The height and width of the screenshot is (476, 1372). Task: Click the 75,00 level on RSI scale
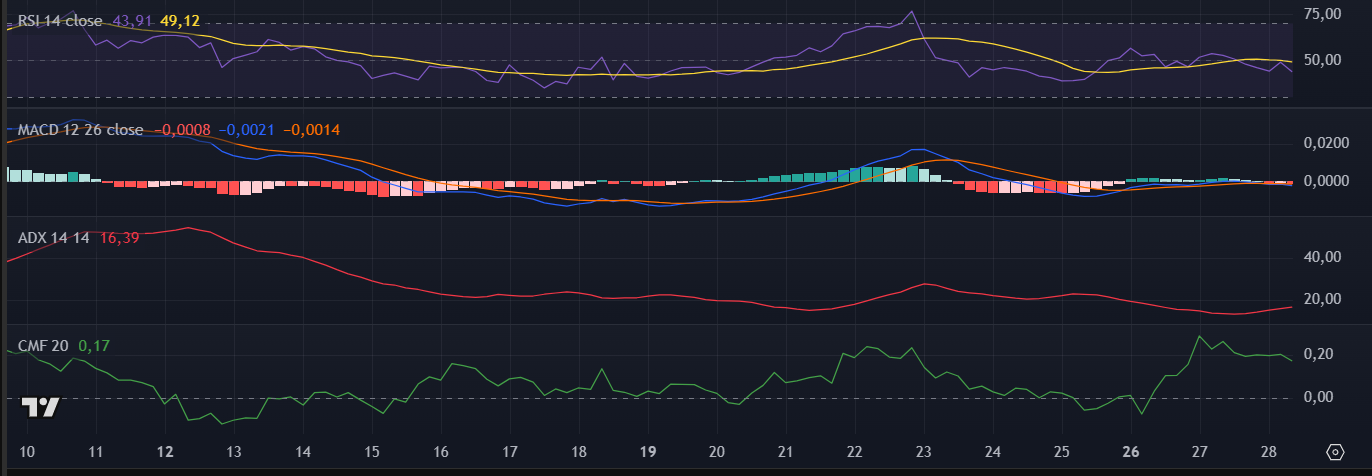[1321, 14]
